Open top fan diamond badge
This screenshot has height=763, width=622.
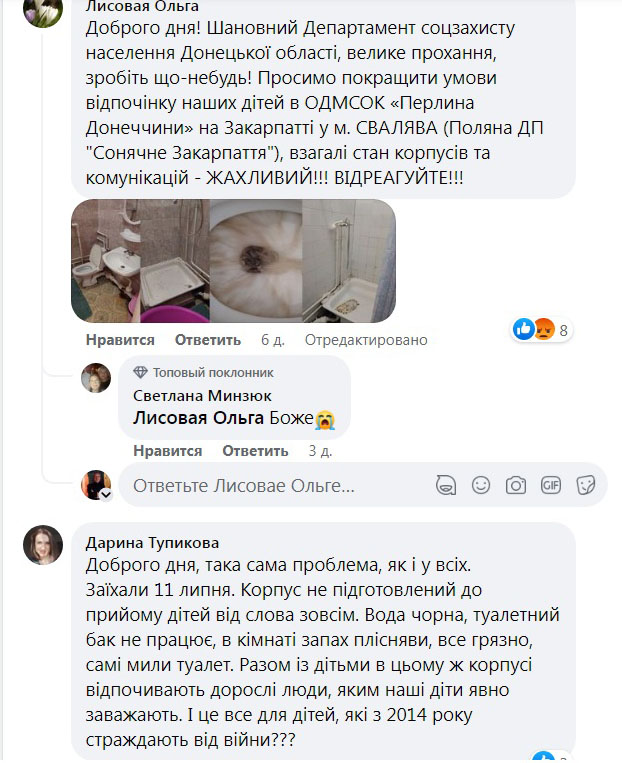(x=140, y=372)
